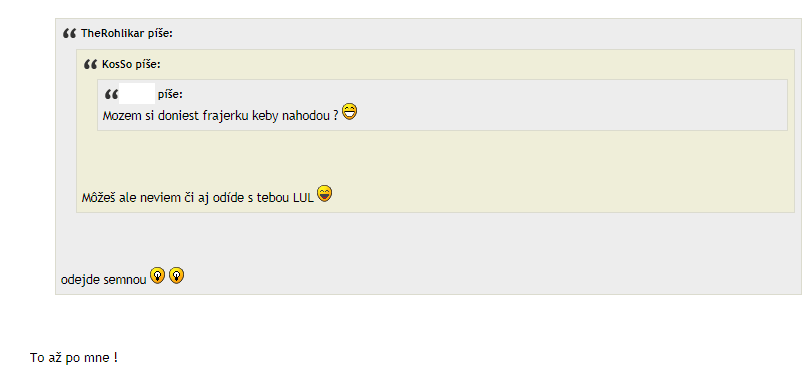Click 'píše:' after KosSo
Viewport: 805px width, 370px height.
pyautogui.click(x=148, y=65)
